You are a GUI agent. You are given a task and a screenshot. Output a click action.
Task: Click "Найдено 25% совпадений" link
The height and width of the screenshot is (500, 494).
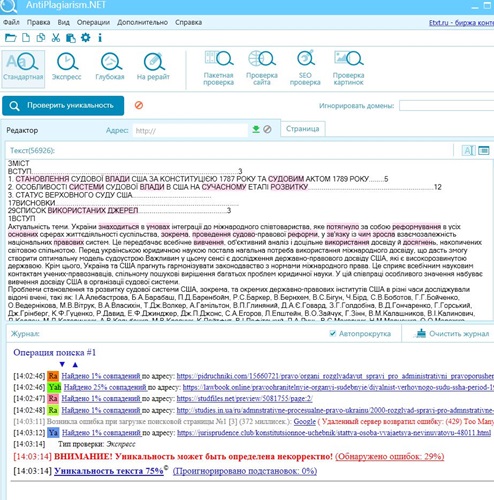click(105, 387)
